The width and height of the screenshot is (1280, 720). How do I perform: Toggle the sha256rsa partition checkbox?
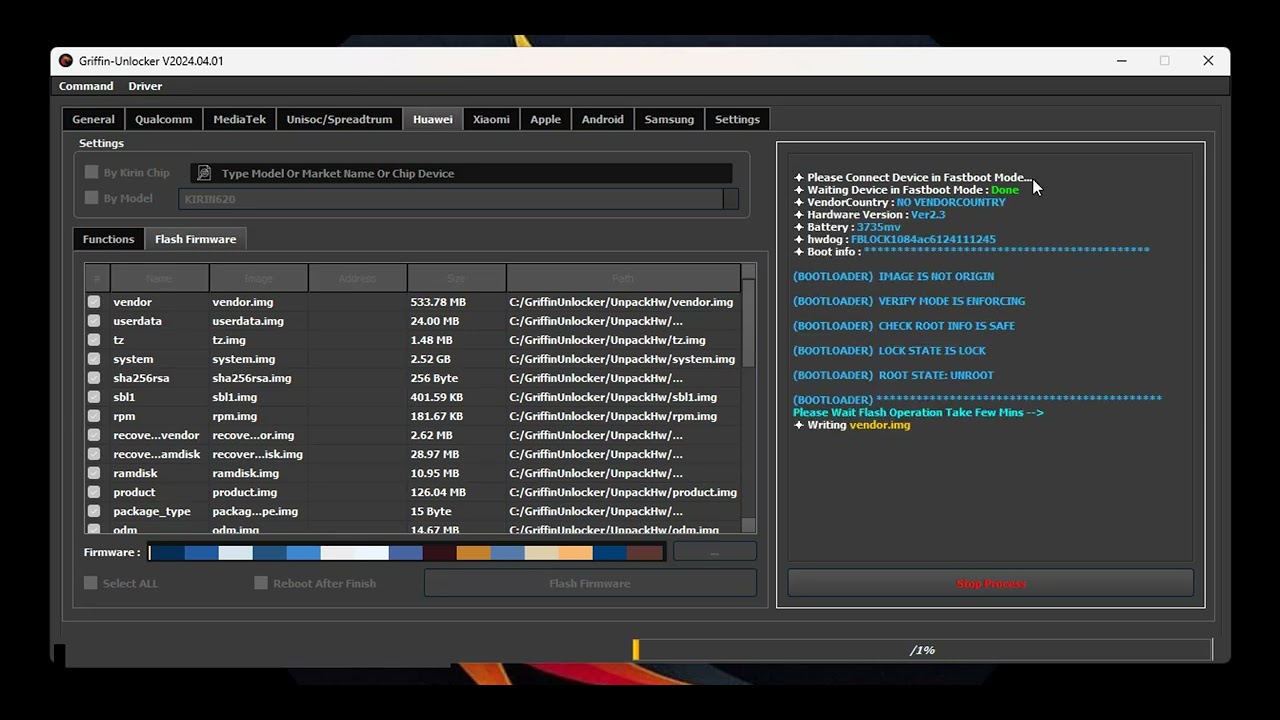coord(94,378)
